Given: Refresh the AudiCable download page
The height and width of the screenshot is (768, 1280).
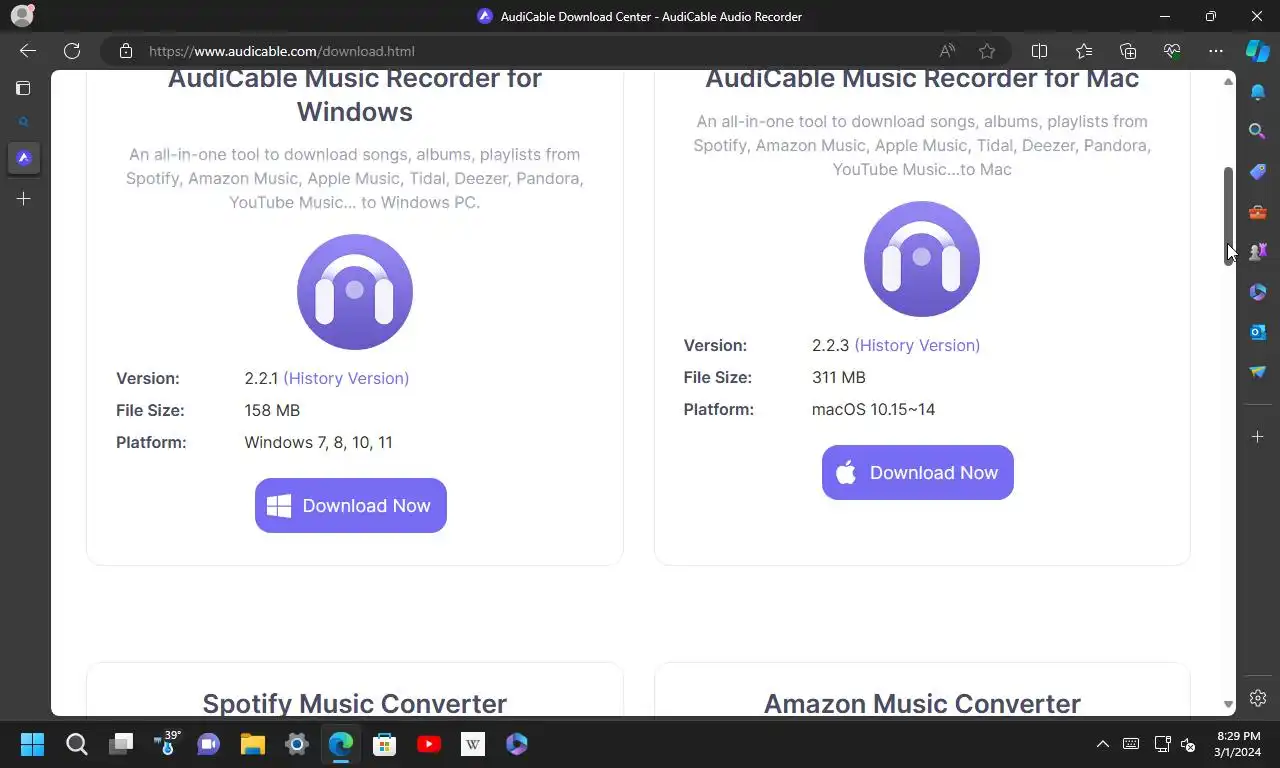Looking at the screenshot, I should click(72, 51).
